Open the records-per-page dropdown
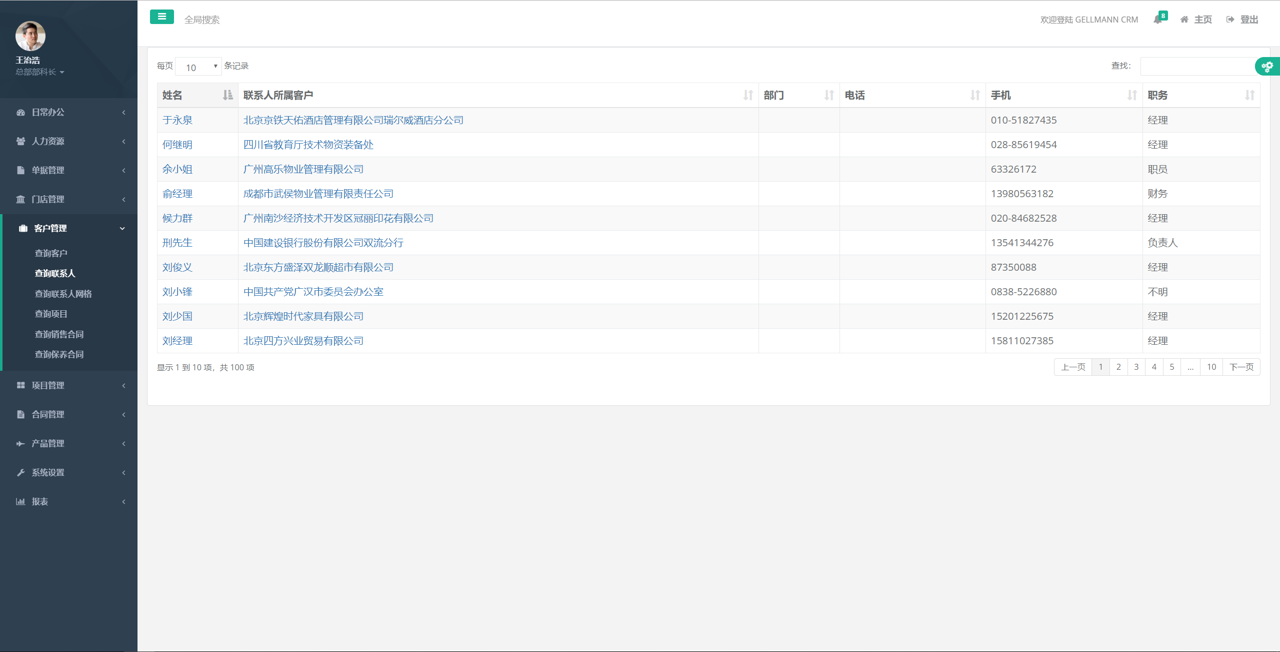The height and width of the screenshot is (652, 1280). point(198,67)
